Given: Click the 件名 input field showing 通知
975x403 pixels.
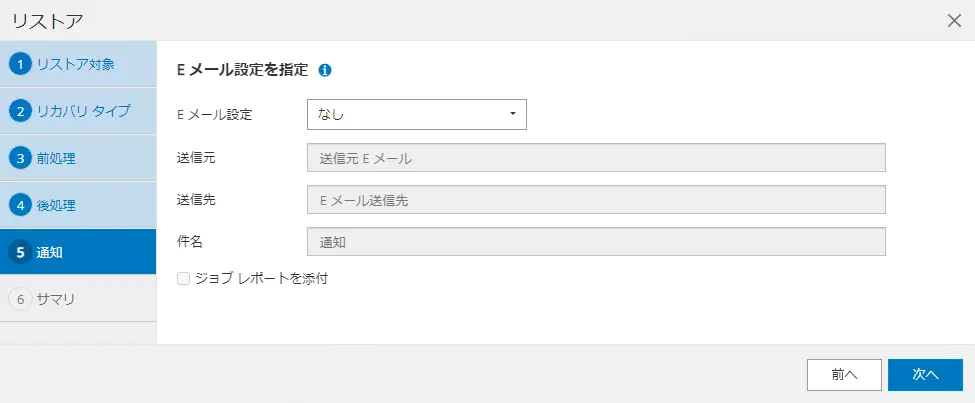Looking at the screenshot, I should click(x=596, y=242).
